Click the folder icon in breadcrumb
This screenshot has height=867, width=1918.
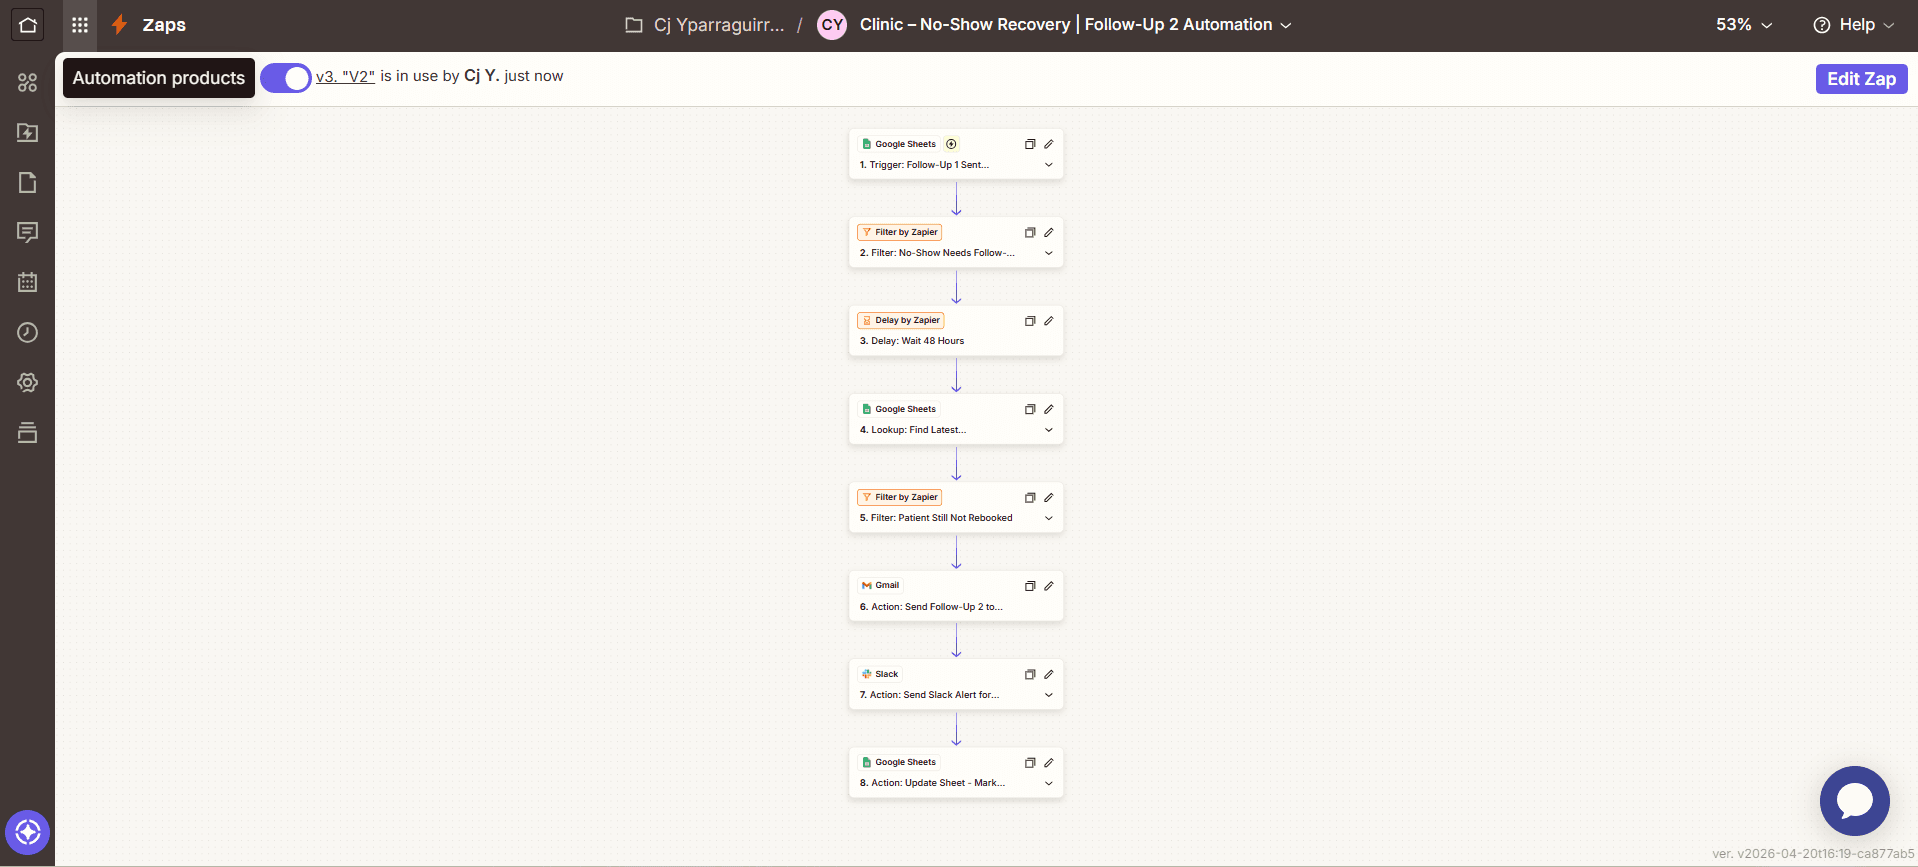point(634,25)
